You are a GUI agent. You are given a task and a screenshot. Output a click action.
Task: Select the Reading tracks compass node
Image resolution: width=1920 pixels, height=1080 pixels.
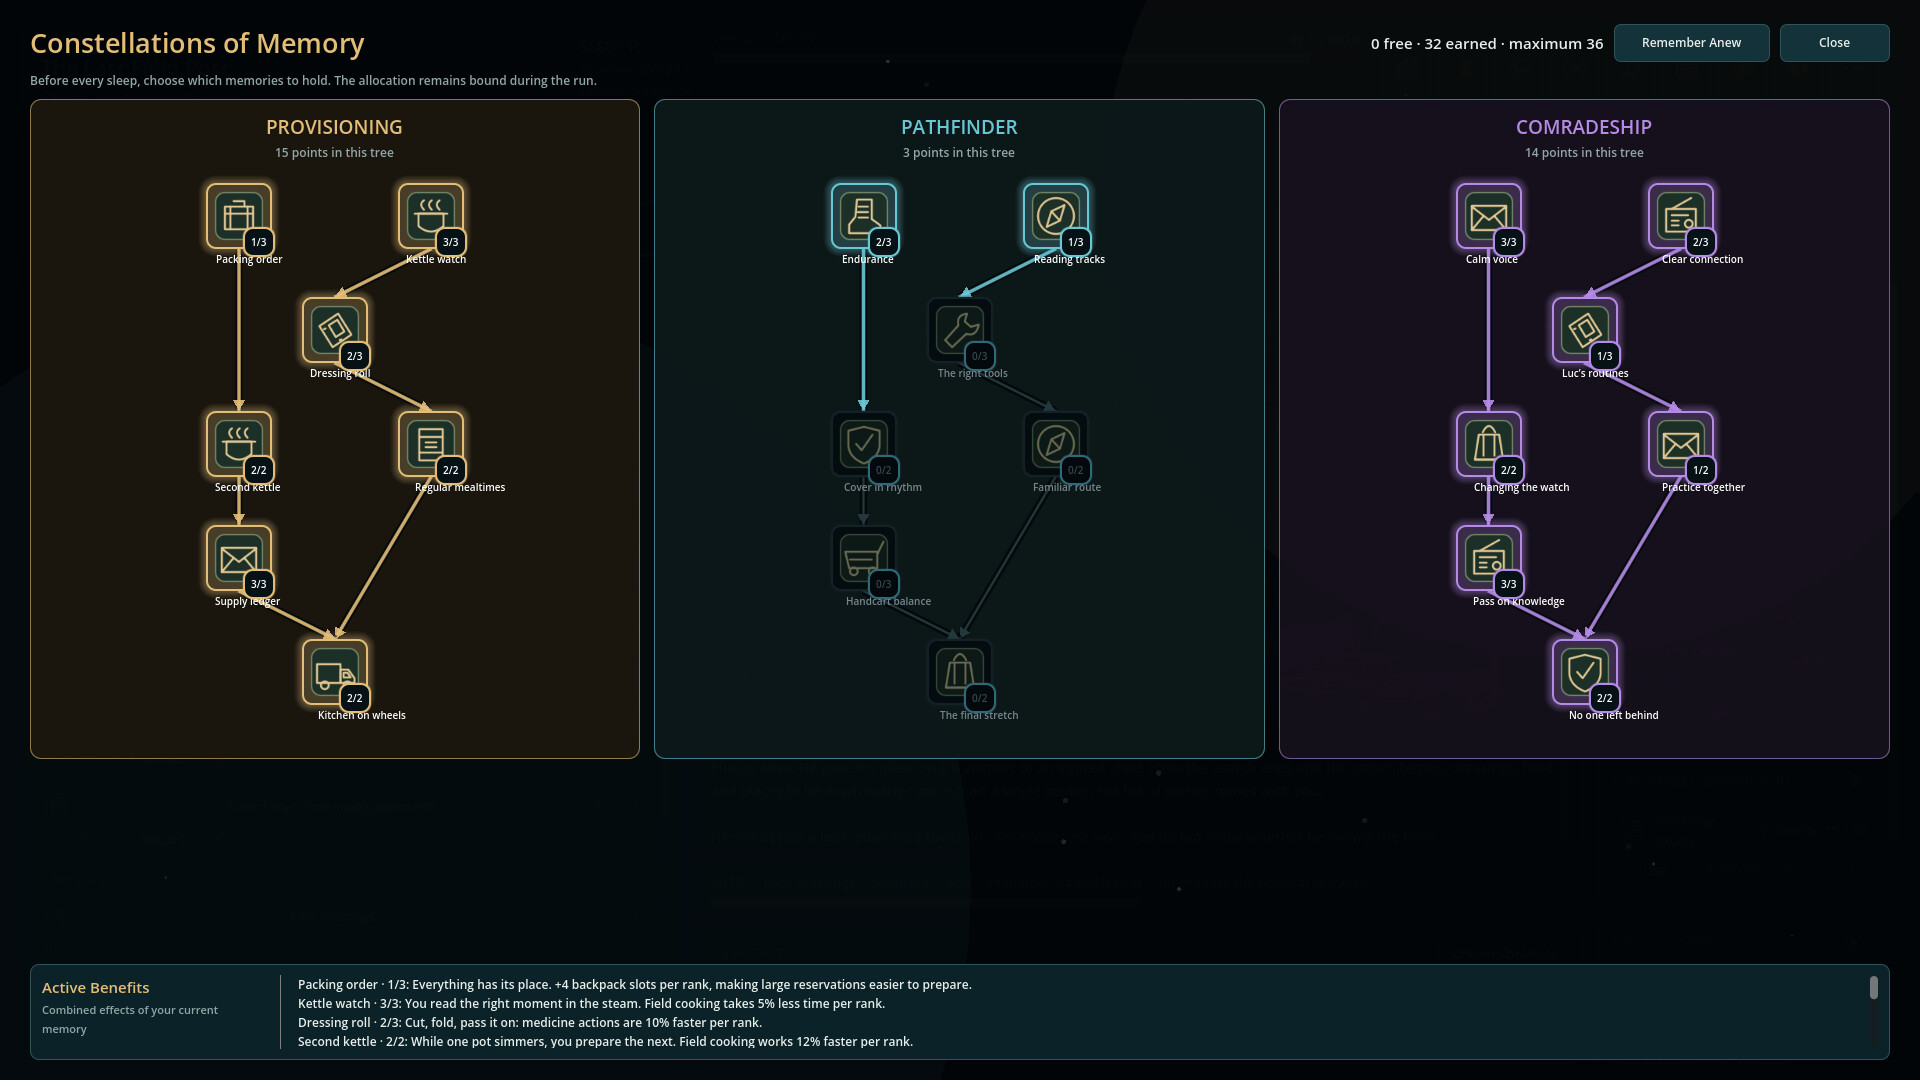pos(1055,215)
